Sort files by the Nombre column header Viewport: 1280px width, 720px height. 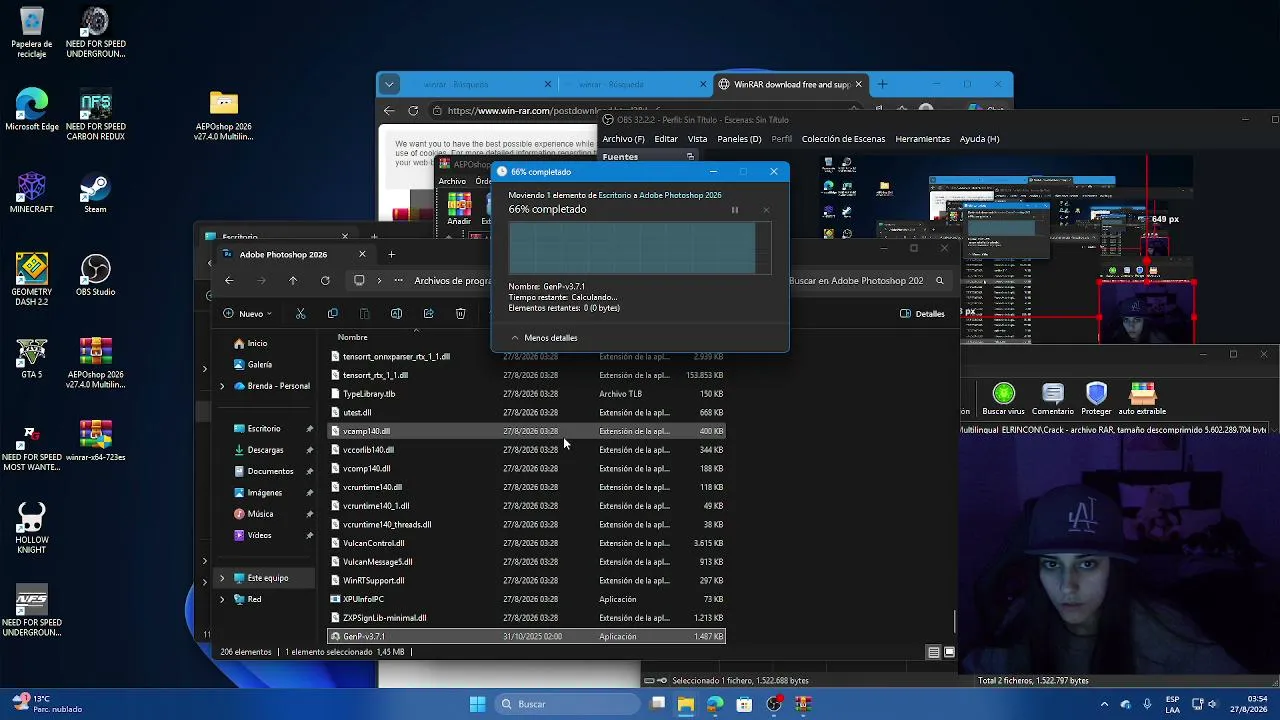tap(353, 338)
